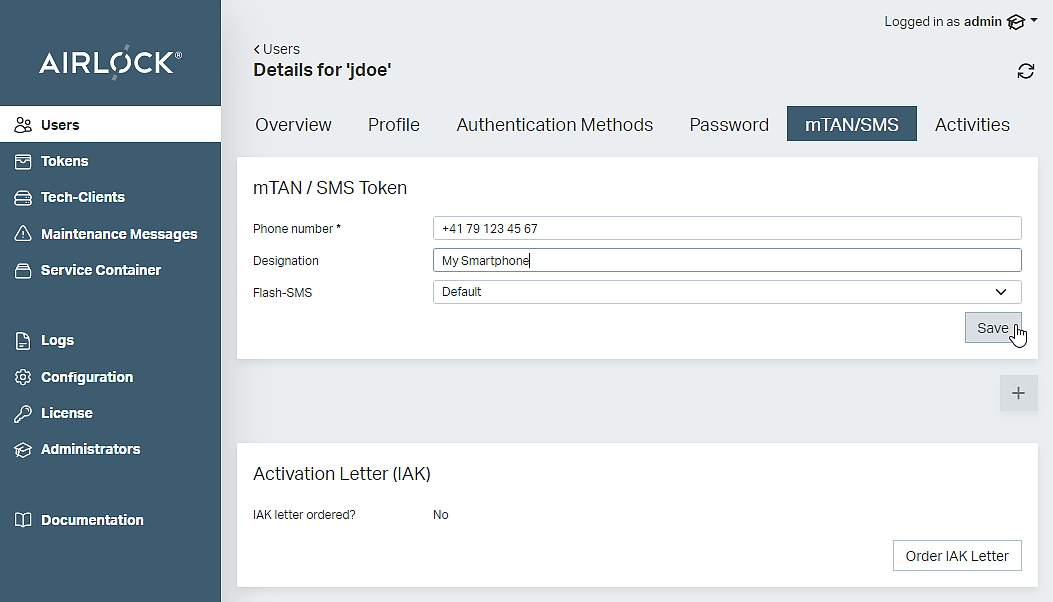The image size is (1053, 602).
Task: Click the Service Container icon
Action: pyautogui.click(x=23, y=270)
